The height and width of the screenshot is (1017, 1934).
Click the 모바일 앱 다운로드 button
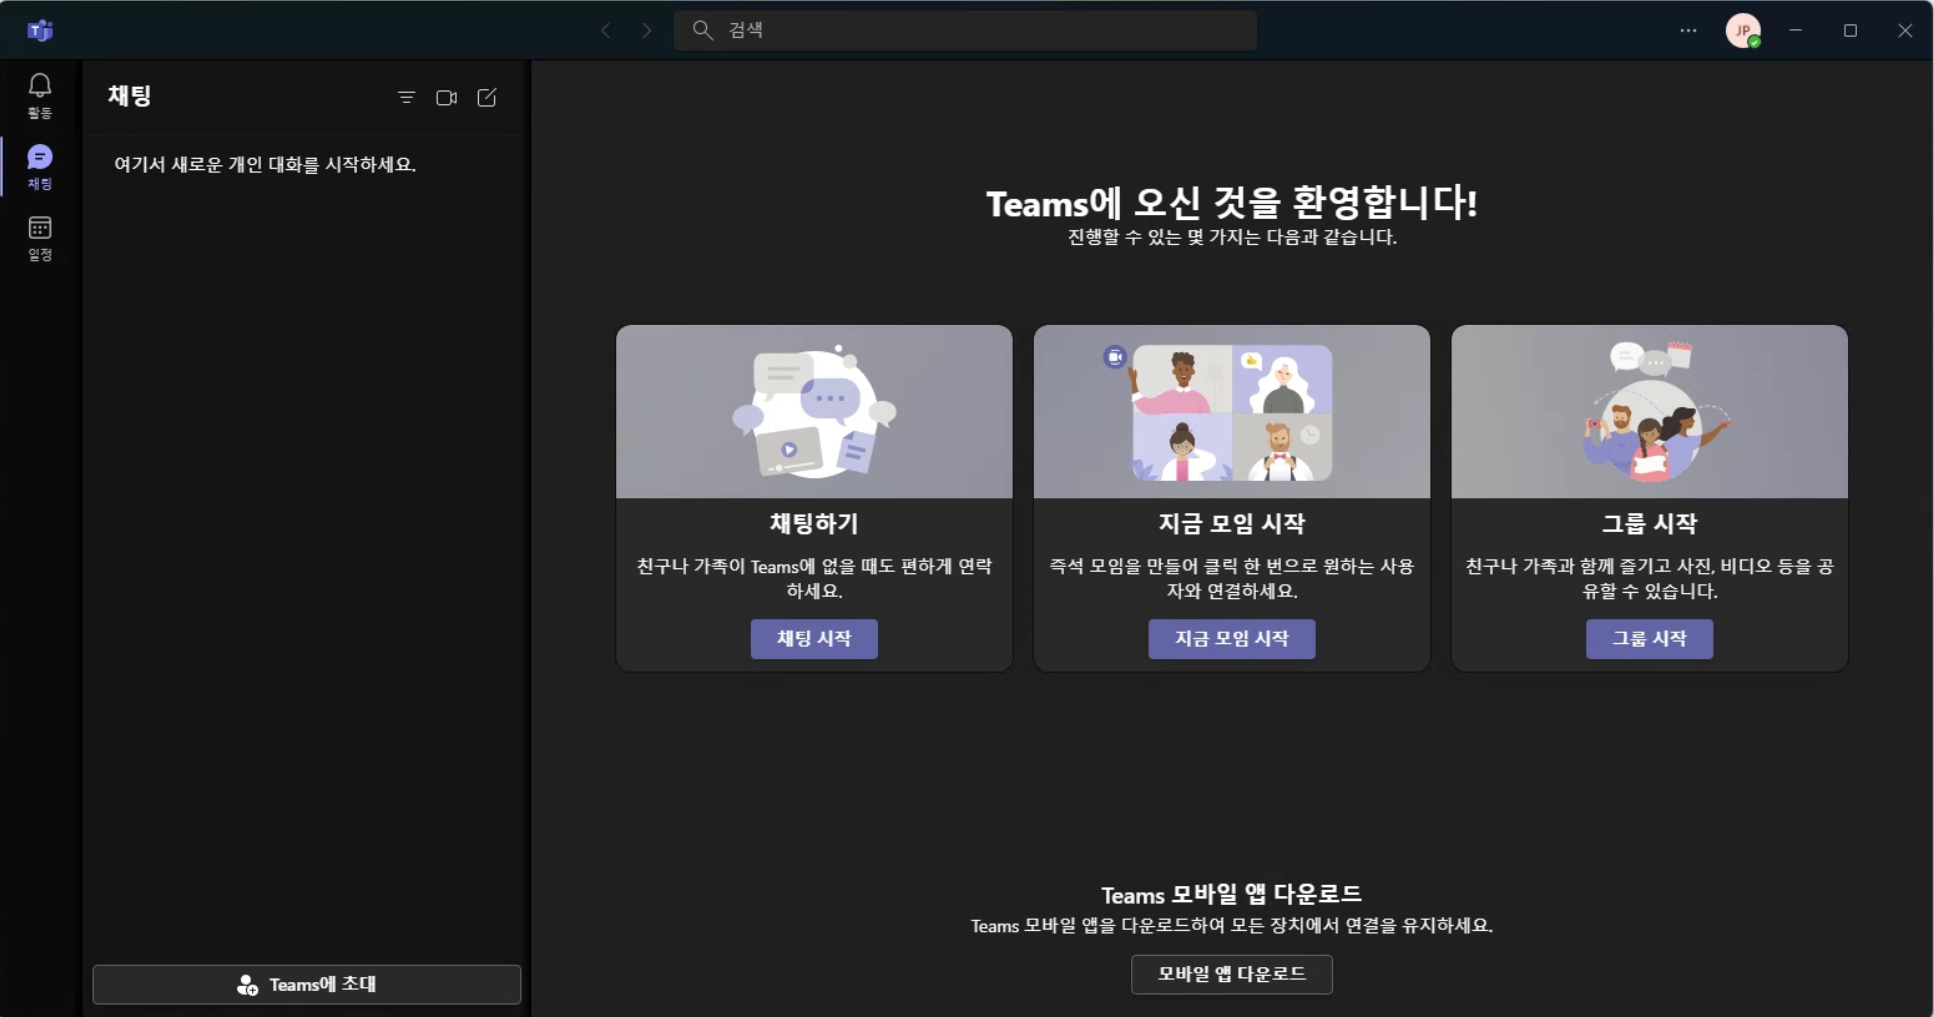pos(1231,974)
